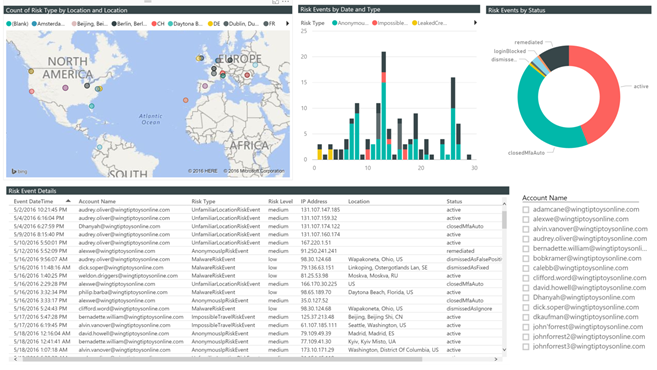The height and width of the screenshot is (370, 657).
Task: Click the Daytona Beach map bubble in Florida
Action: coord(91,106)
